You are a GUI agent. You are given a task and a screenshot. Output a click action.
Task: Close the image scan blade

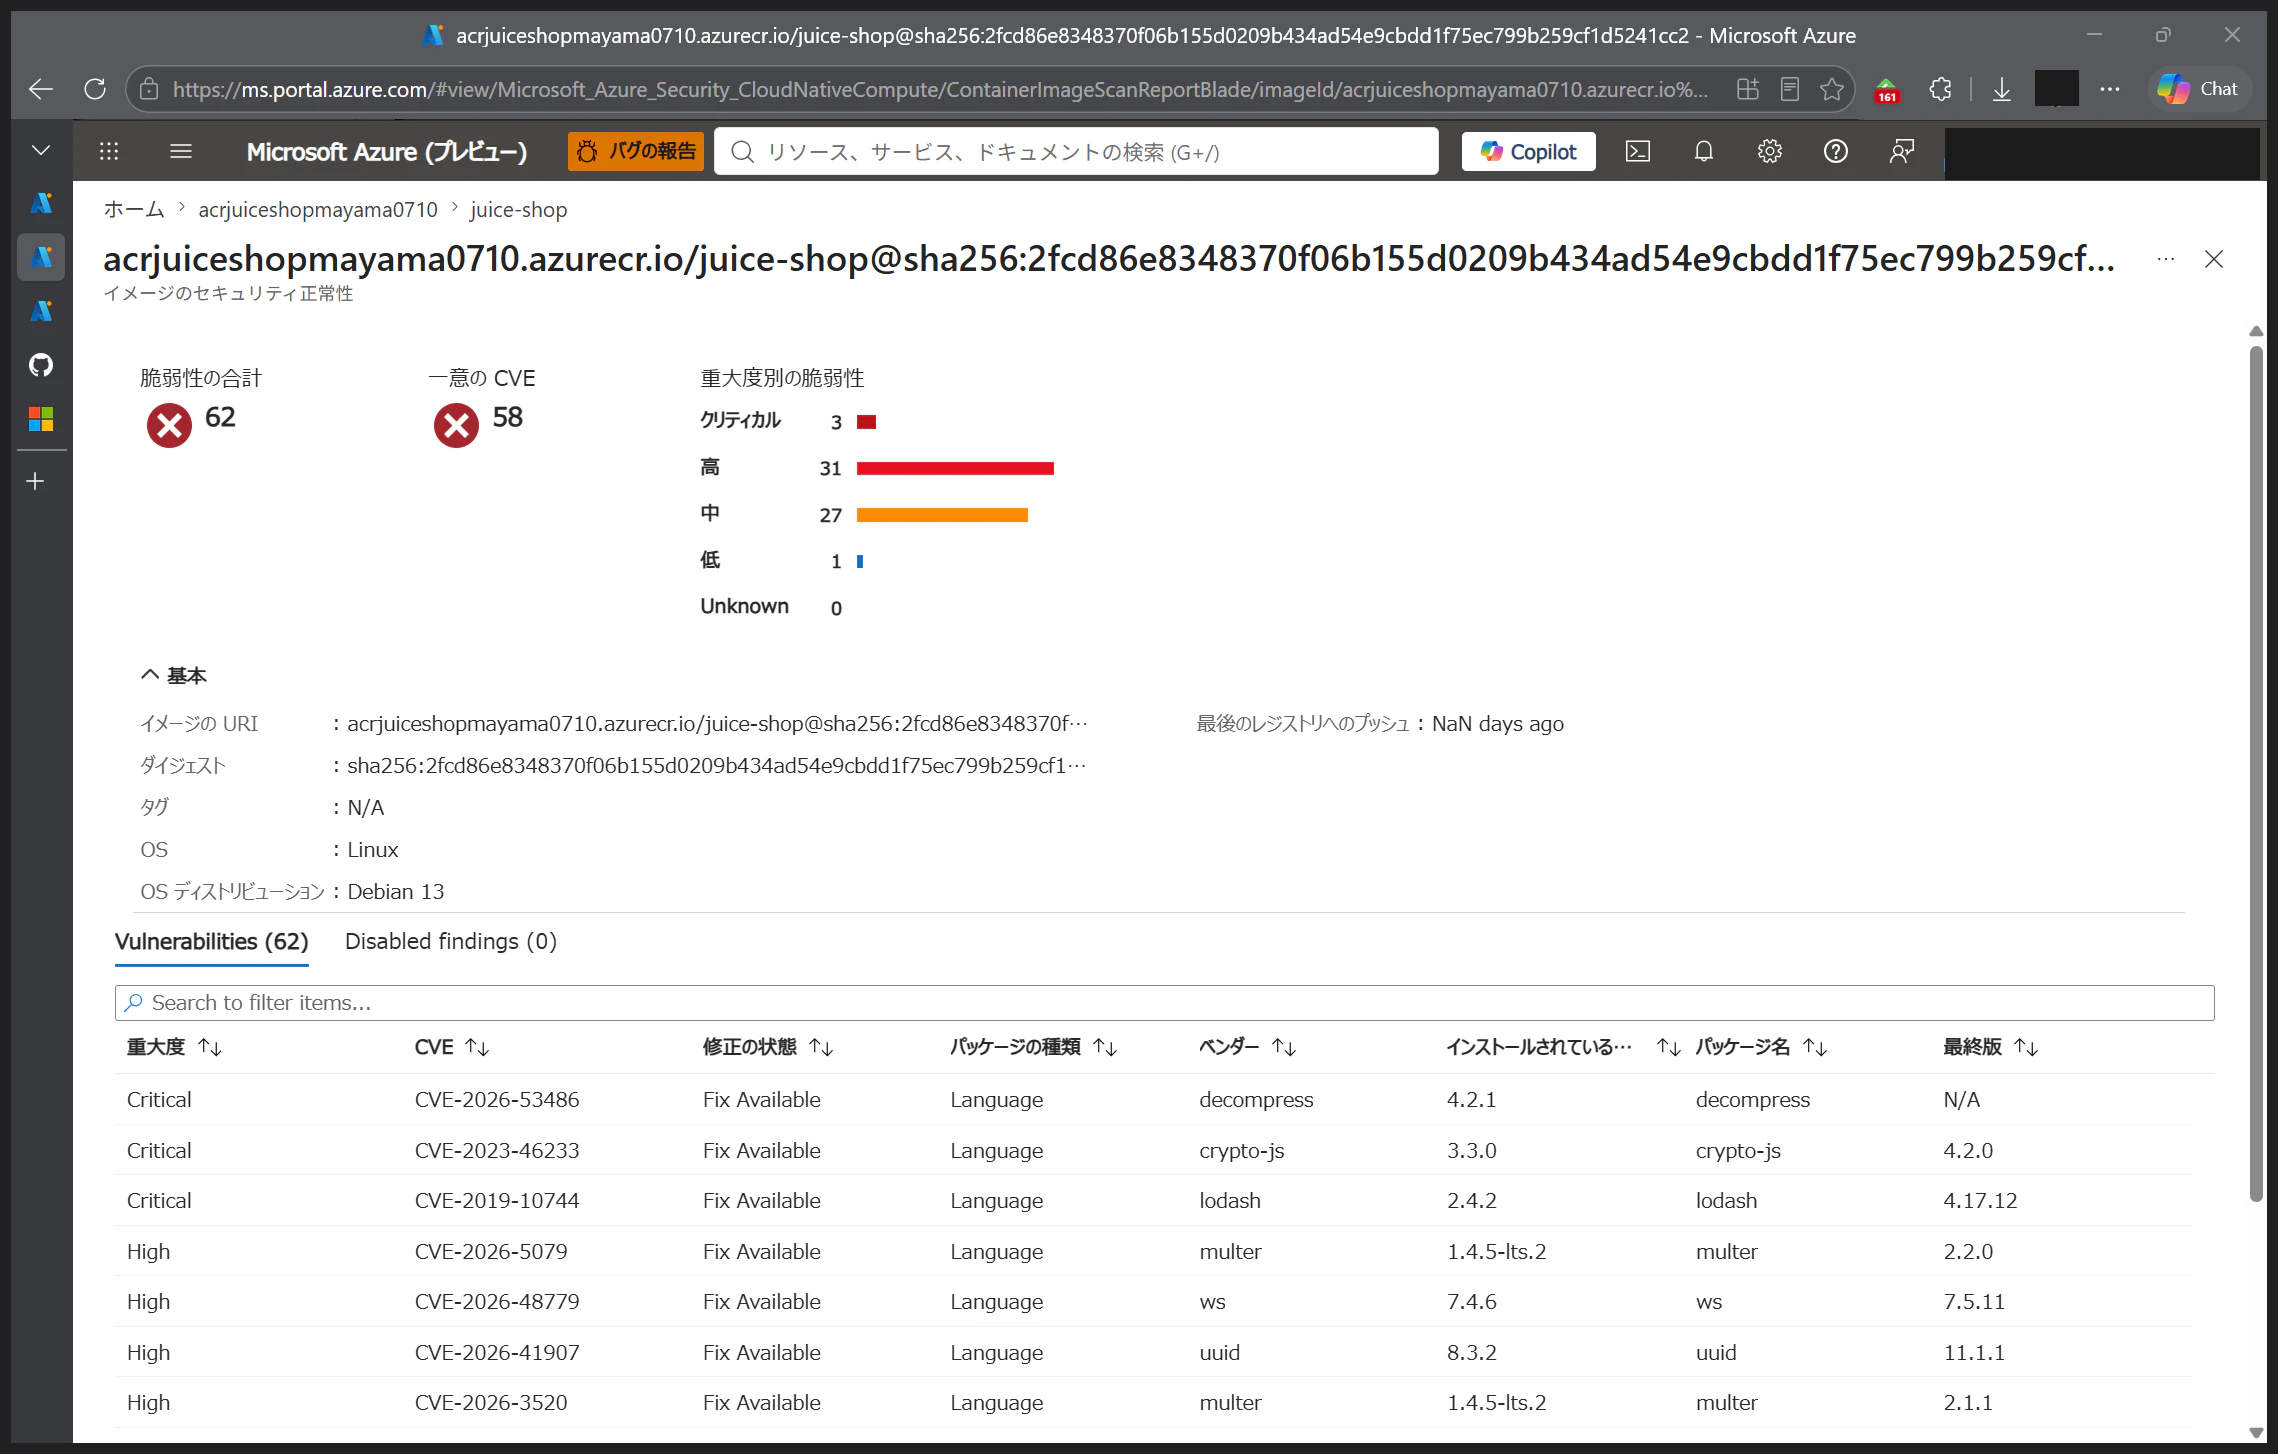tap(2214, 259)
